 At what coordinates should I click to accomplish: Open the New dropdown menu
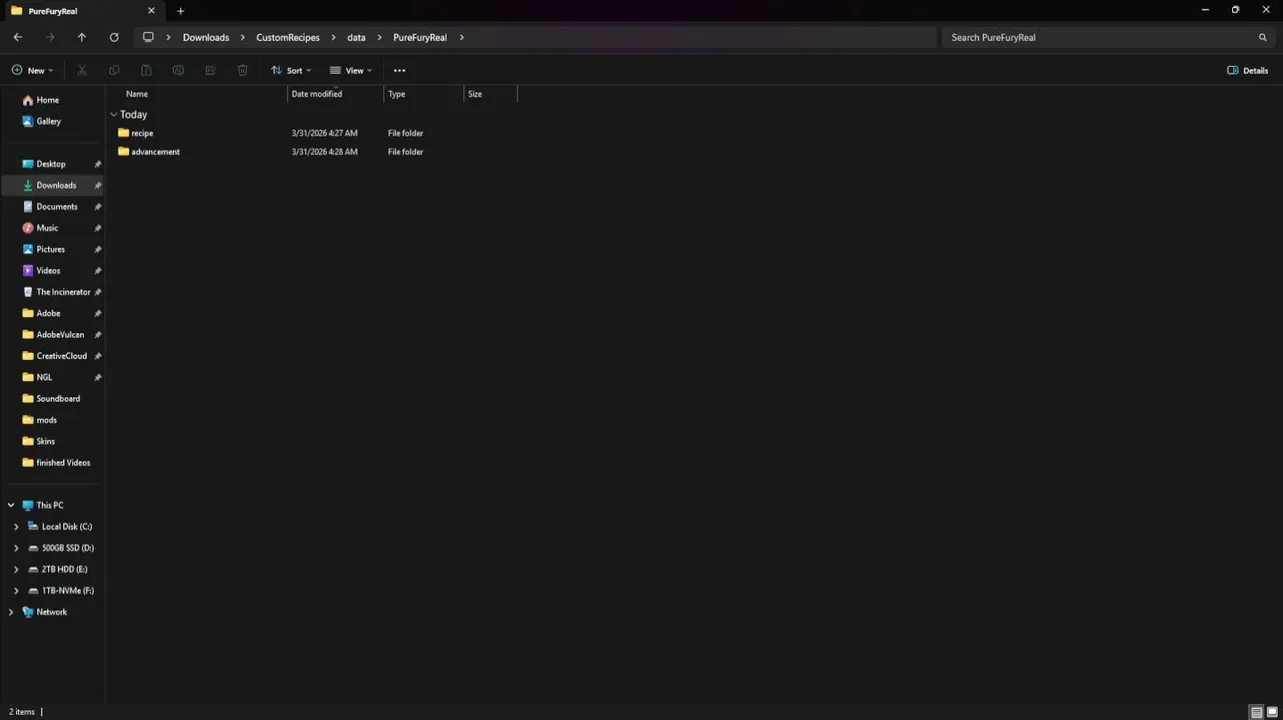click(32, 70)
